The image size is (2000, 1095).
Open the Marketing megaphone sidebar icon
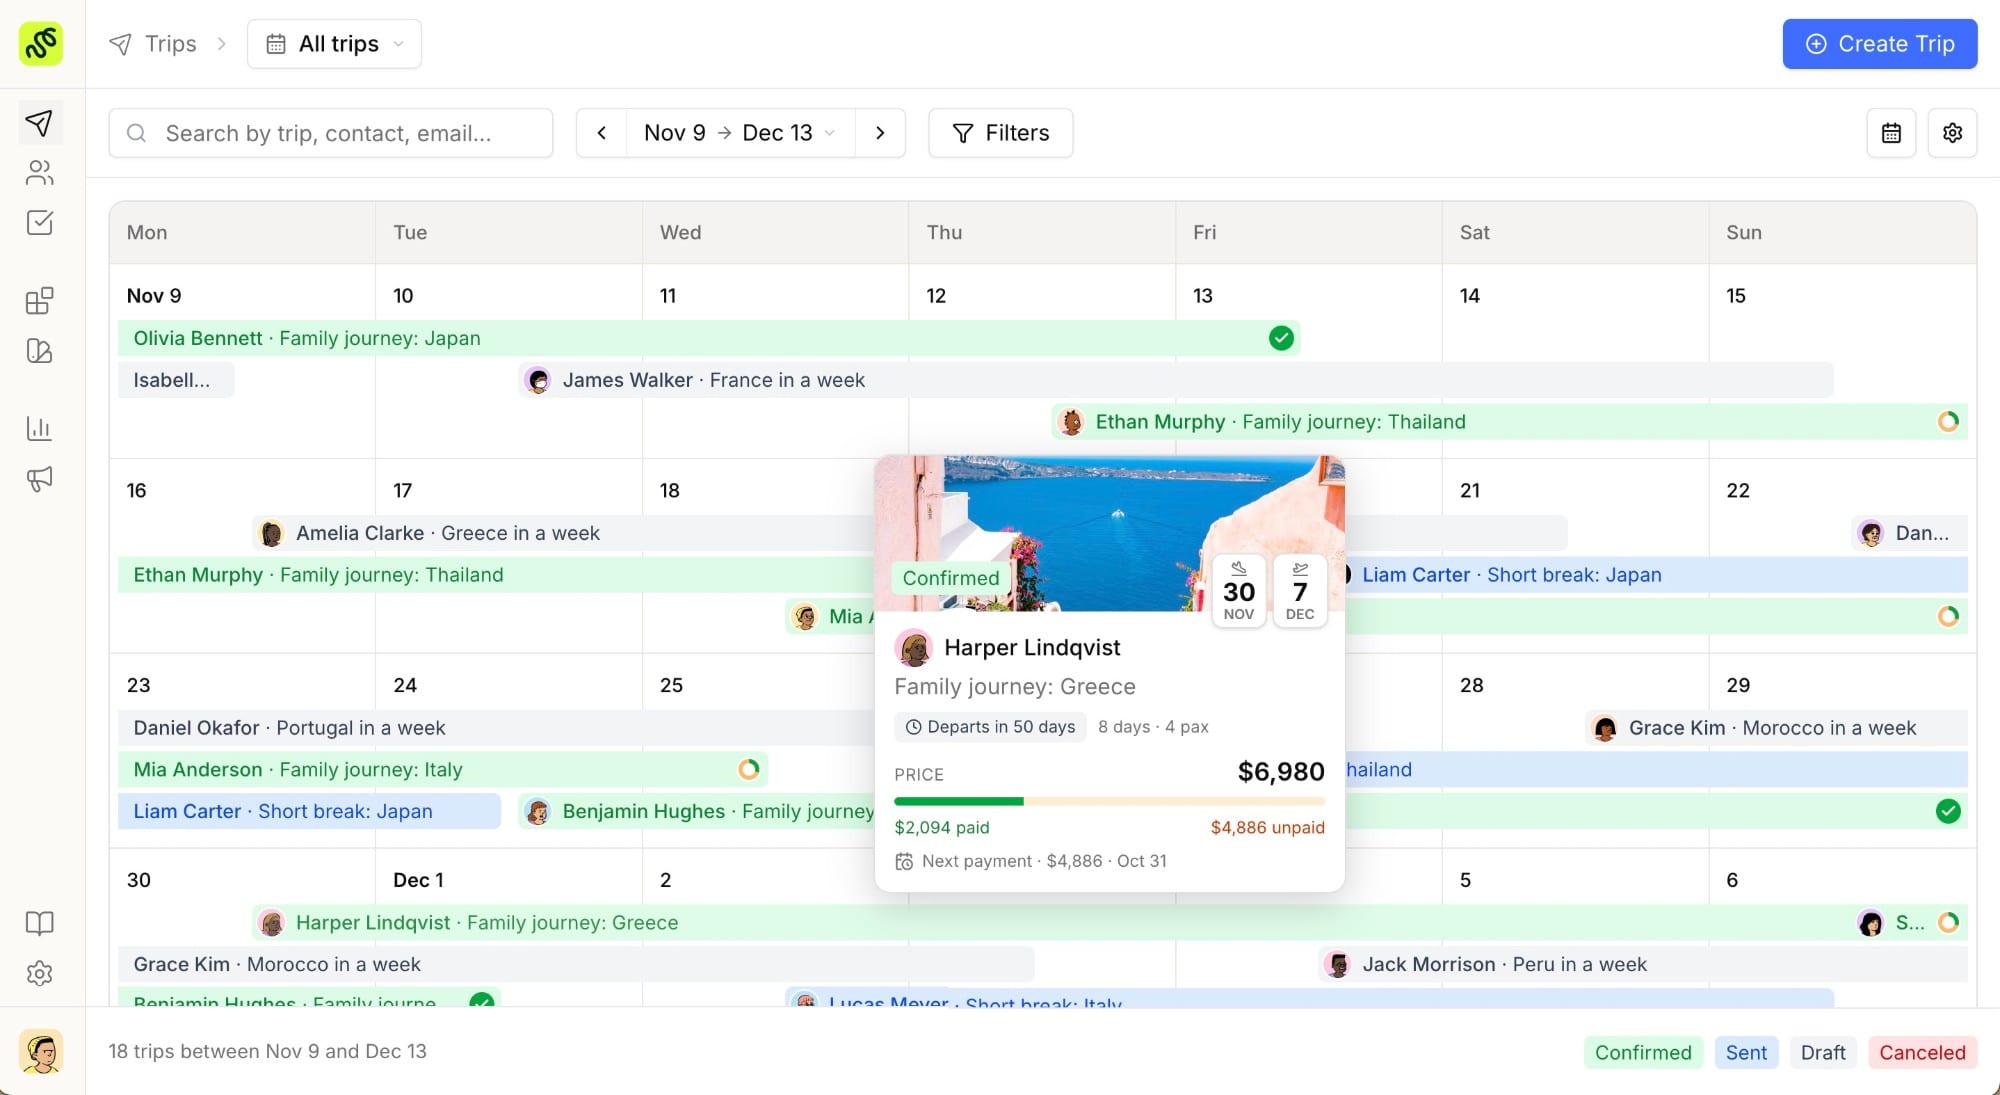39,479
